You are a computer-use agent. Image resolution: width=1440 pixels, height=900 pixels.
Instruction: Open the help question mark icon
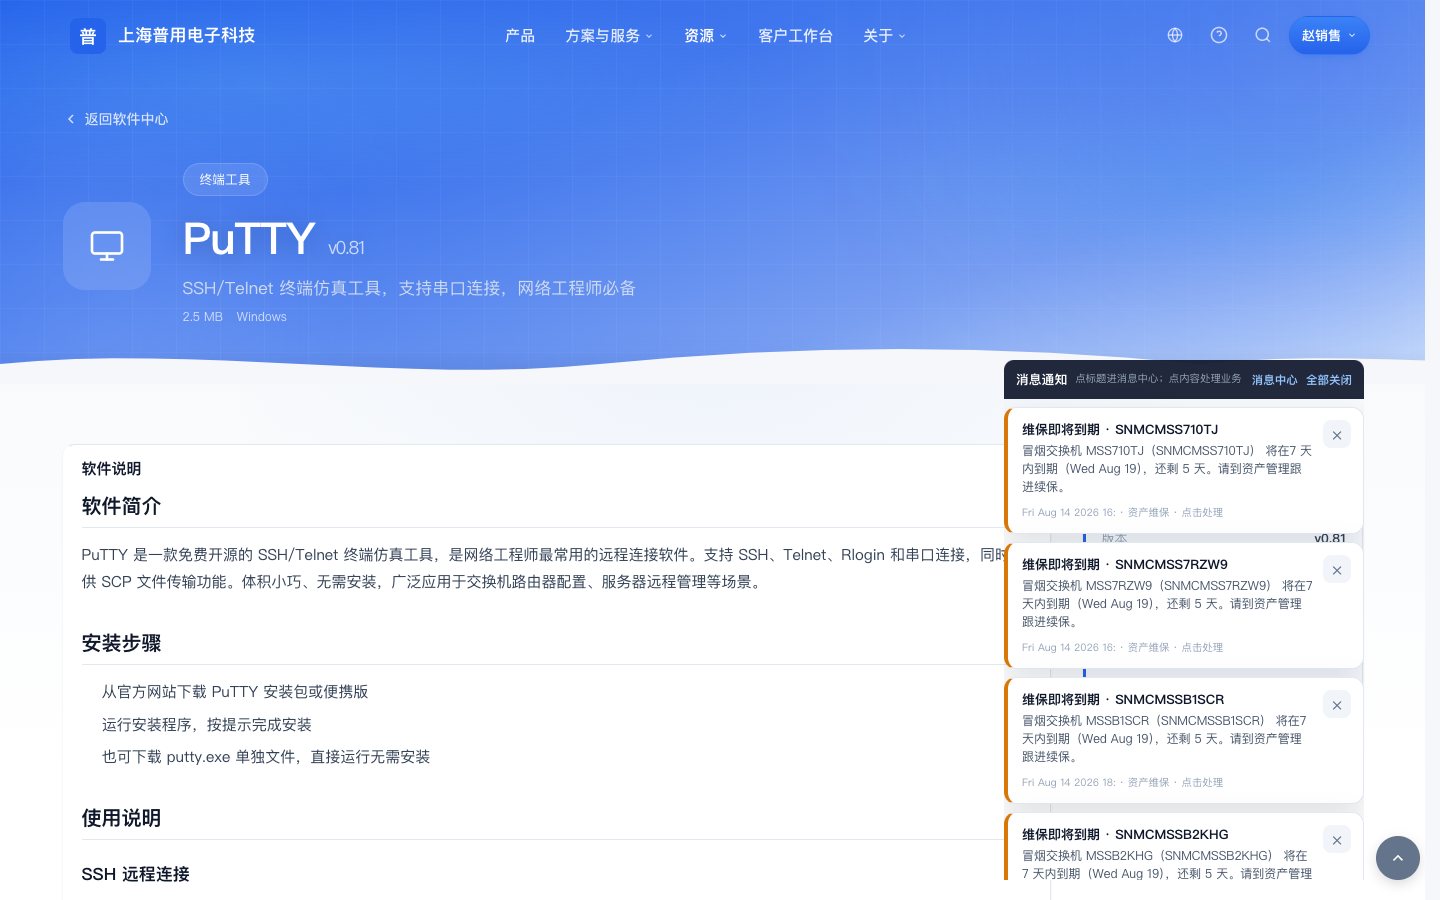pyautogui.click(x=1219, y=35)
